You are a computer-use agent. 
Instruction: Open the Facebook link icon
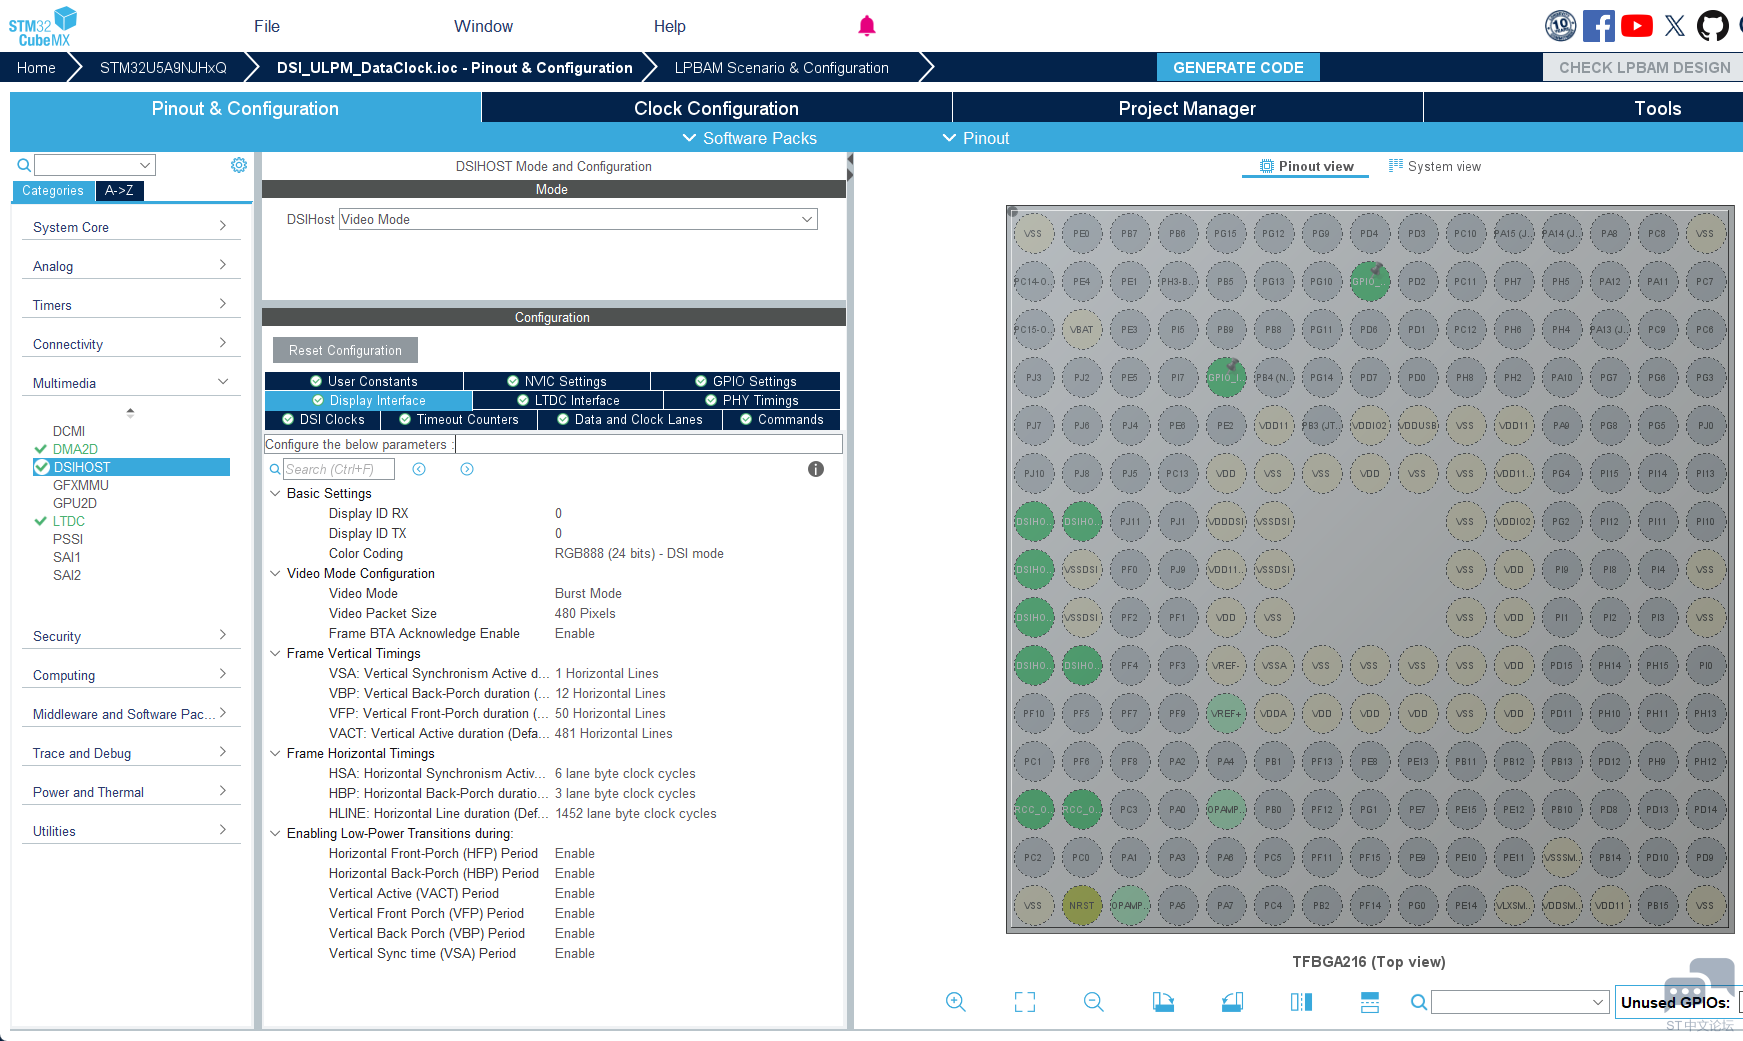point(1598,26)
